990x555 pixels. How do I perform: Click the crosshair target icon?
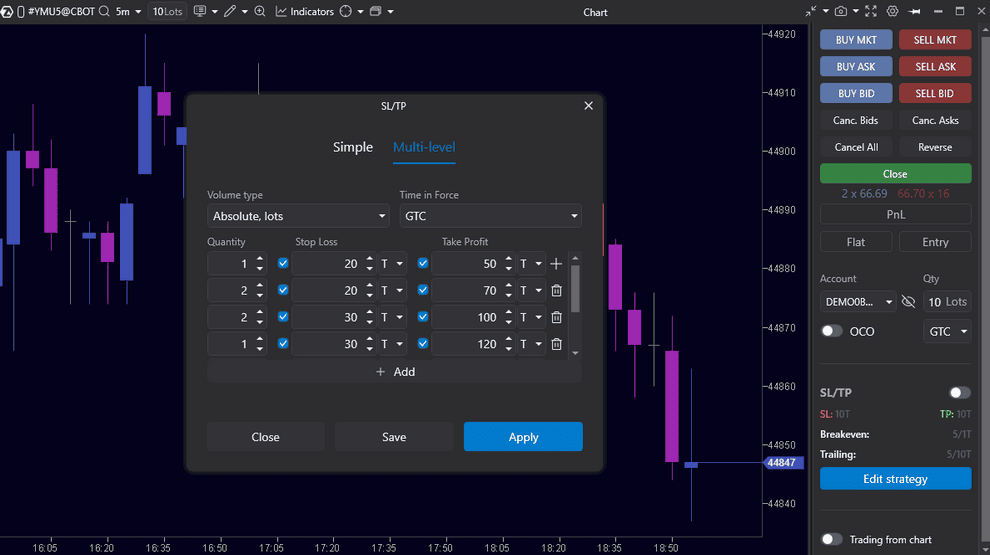point(345,11)
